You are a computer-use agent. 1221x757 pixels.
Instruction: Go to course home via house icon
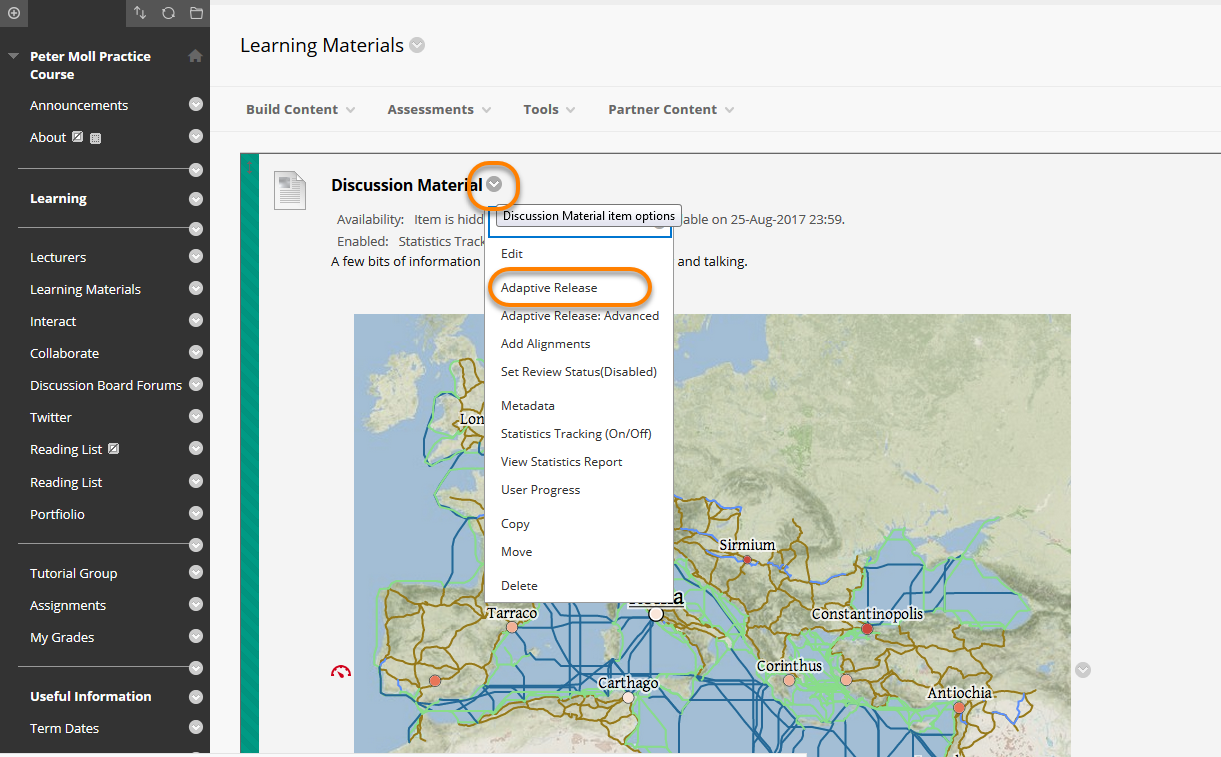click(195, 56)
